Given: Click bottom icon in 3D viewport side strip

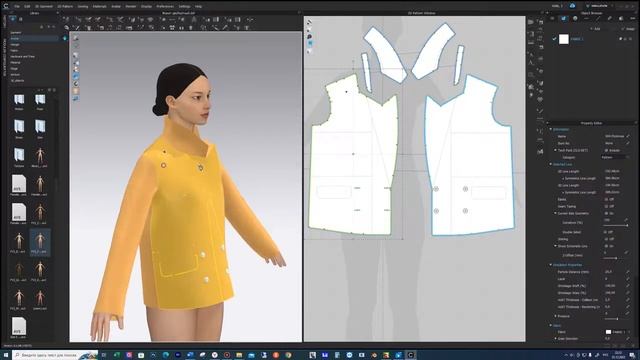Looking at the screenshot, I should (x=76, y=99).
